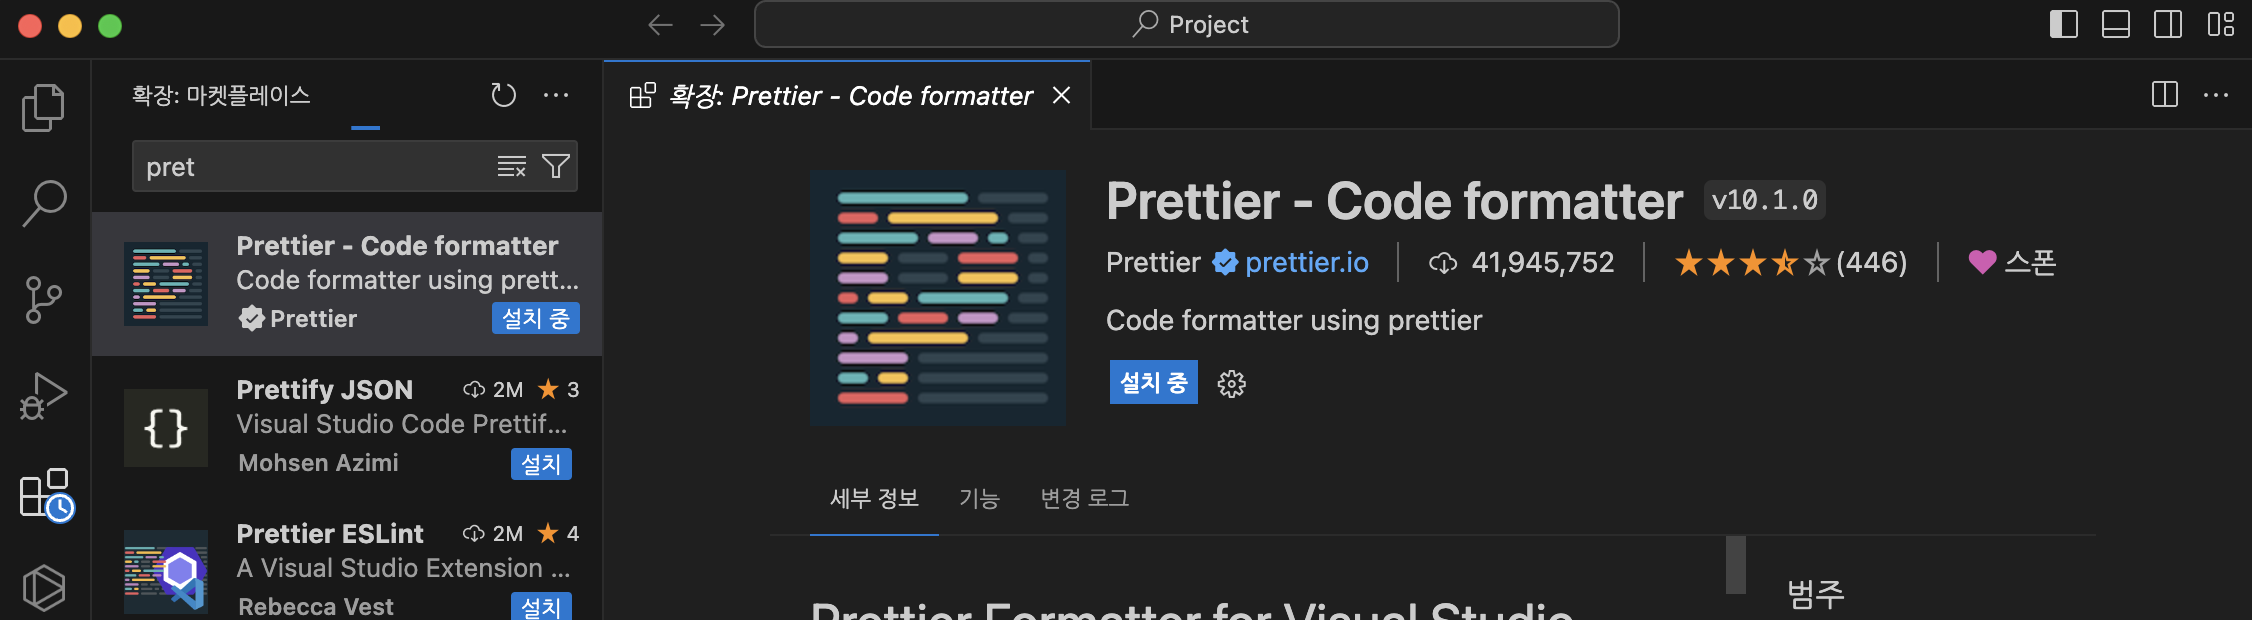Open the star ratings (446) reviews
Image resolution: width=2252 pixels, height=620 pixels.
click(1791, 262)
